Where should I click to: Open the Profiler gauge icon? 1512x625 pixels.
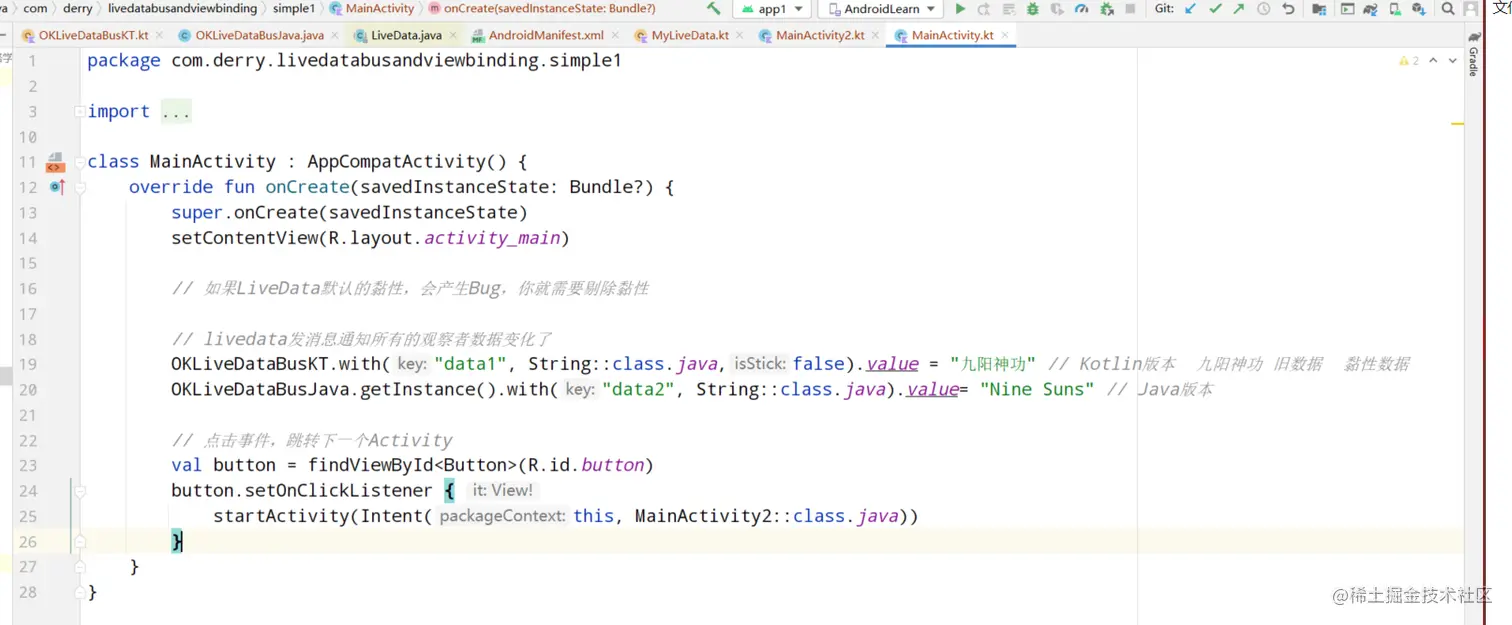1081,9
